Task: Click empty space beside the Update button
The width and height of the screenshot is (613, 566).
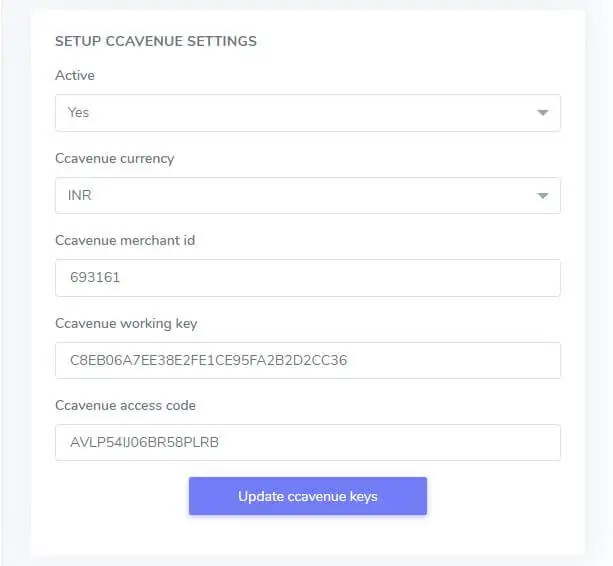Action: point(500,496)
